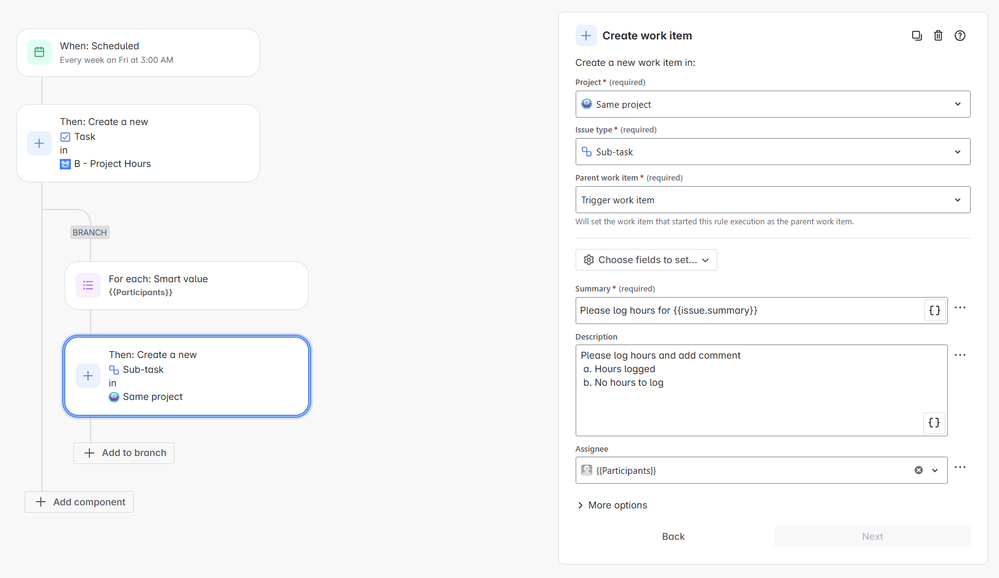Expand More options section
The width and height of the screenshot is (999, 578).
pos(612,505)
